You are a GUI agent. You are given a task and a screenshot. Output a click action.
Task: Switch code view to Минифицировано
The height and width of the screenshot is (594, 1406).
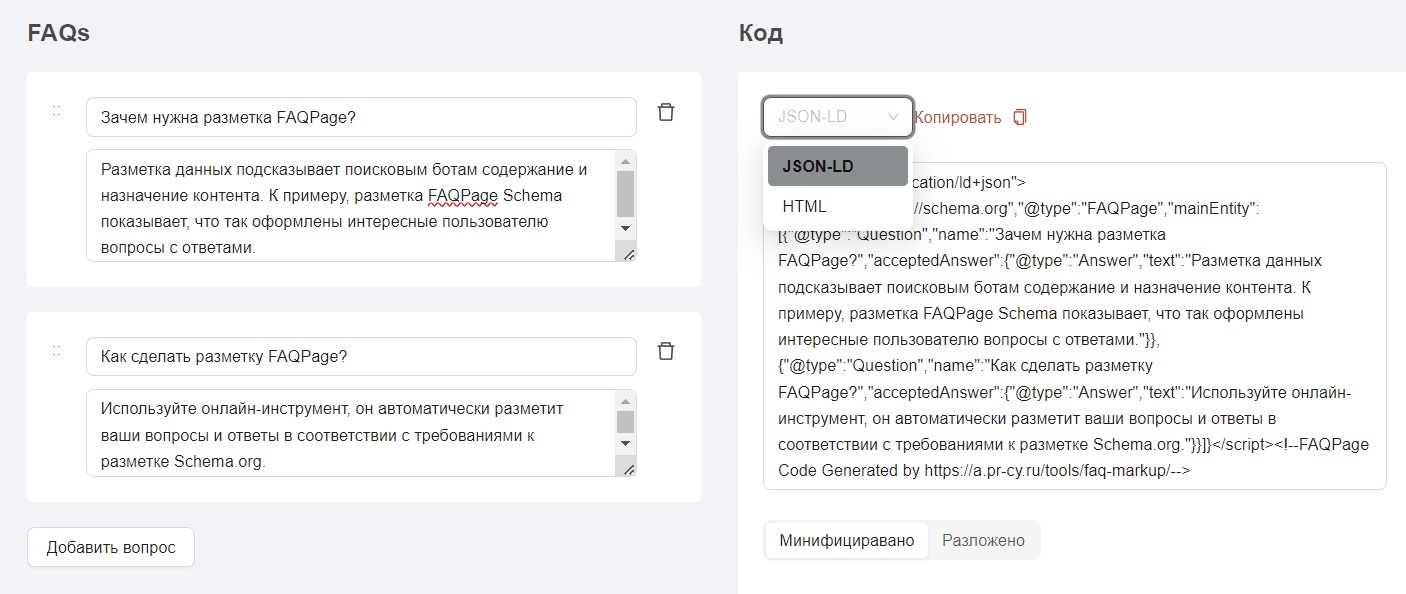[x=846, y=540]
